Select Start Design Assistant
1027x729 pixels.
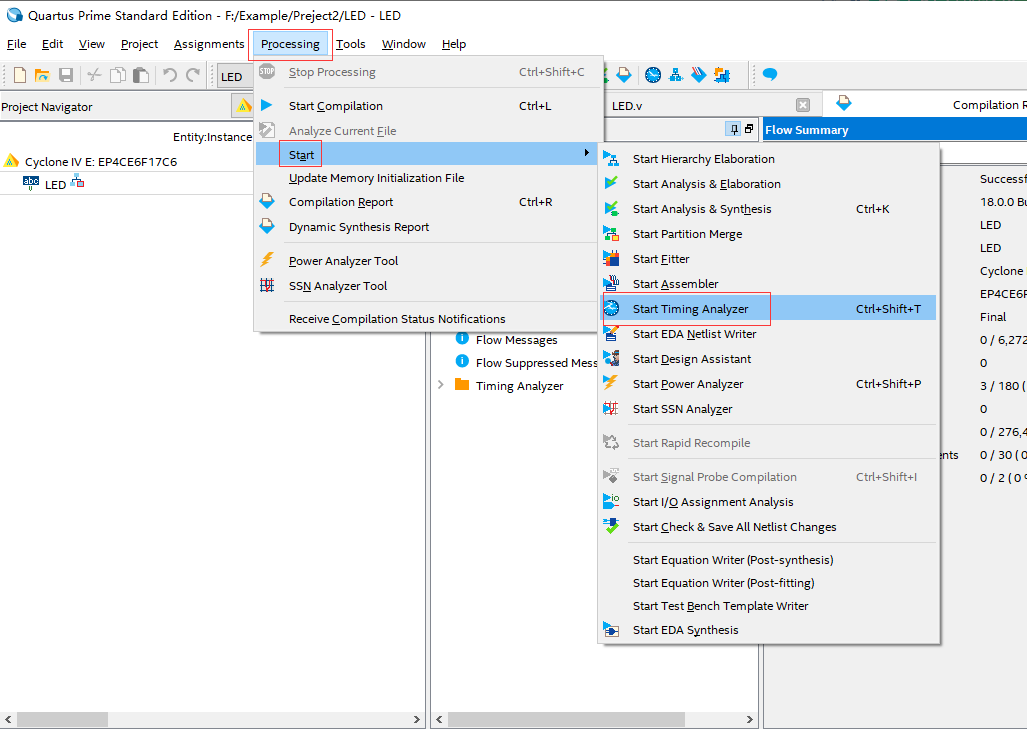(x=769, y=359)
